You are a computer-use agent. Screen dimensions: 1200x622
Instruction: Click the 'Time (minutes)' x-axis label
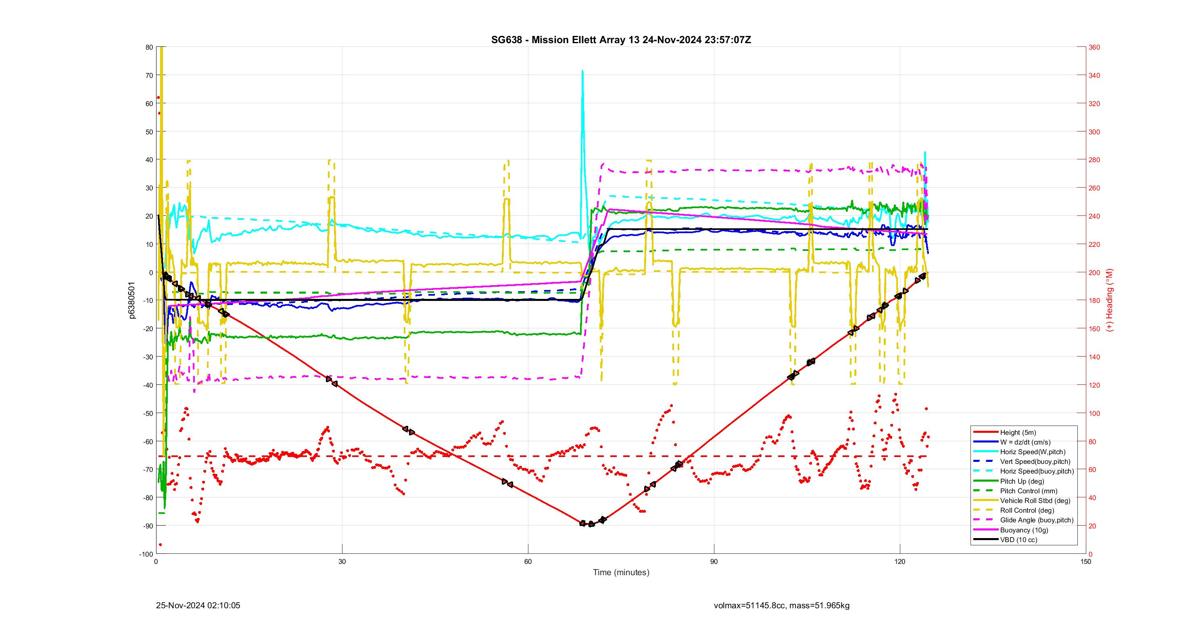621,573
